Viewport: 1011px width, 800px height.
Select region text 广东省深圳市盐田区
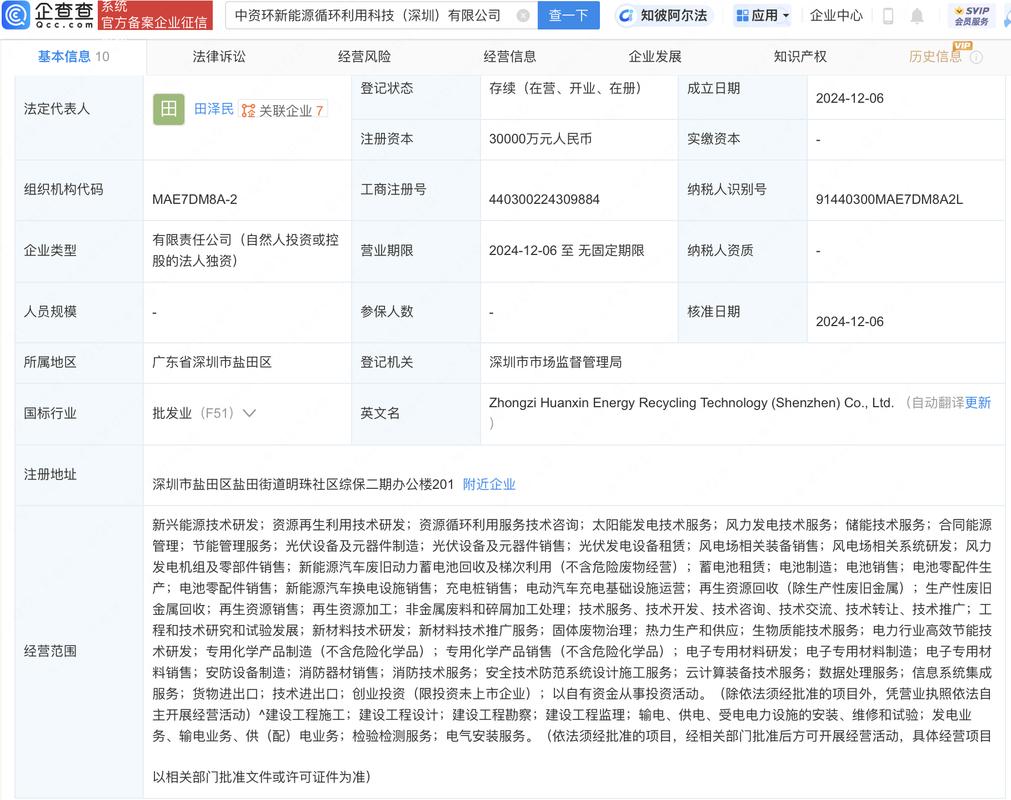pos(212,362)
